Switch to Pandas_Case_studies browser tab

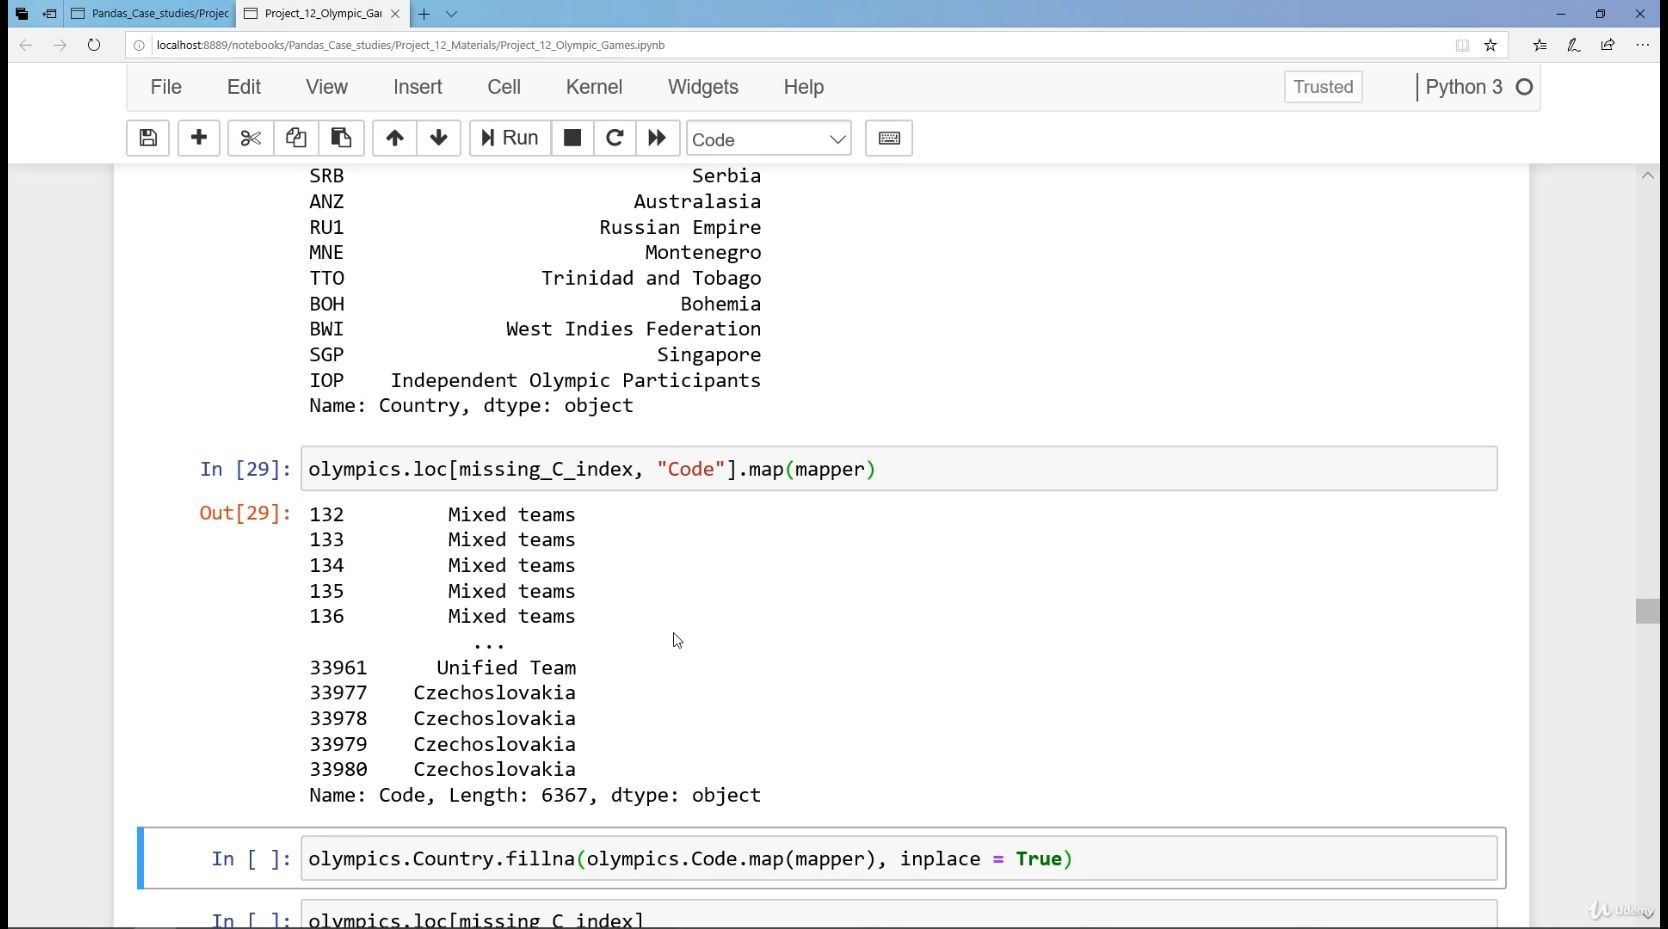pos(150,14)
